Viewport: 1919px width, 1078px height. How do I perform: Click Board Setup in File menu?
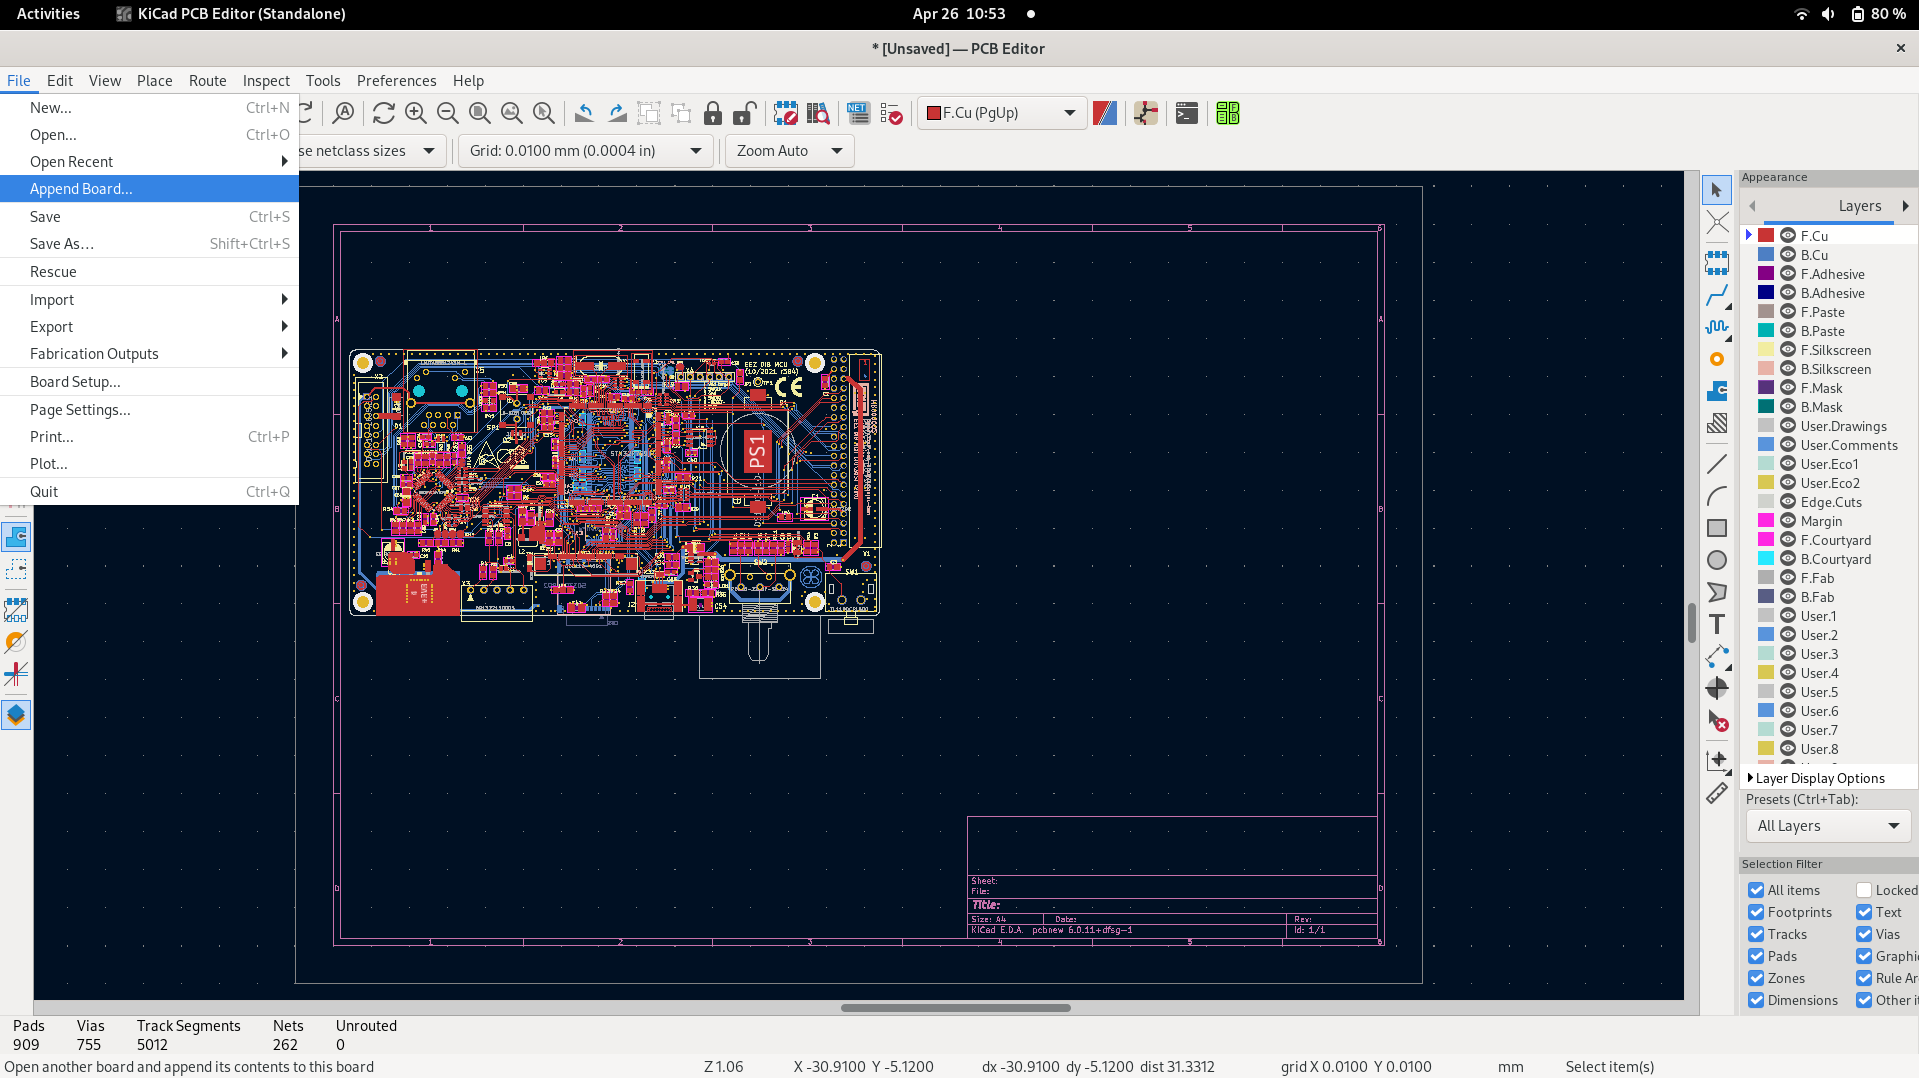click(75, 382)
